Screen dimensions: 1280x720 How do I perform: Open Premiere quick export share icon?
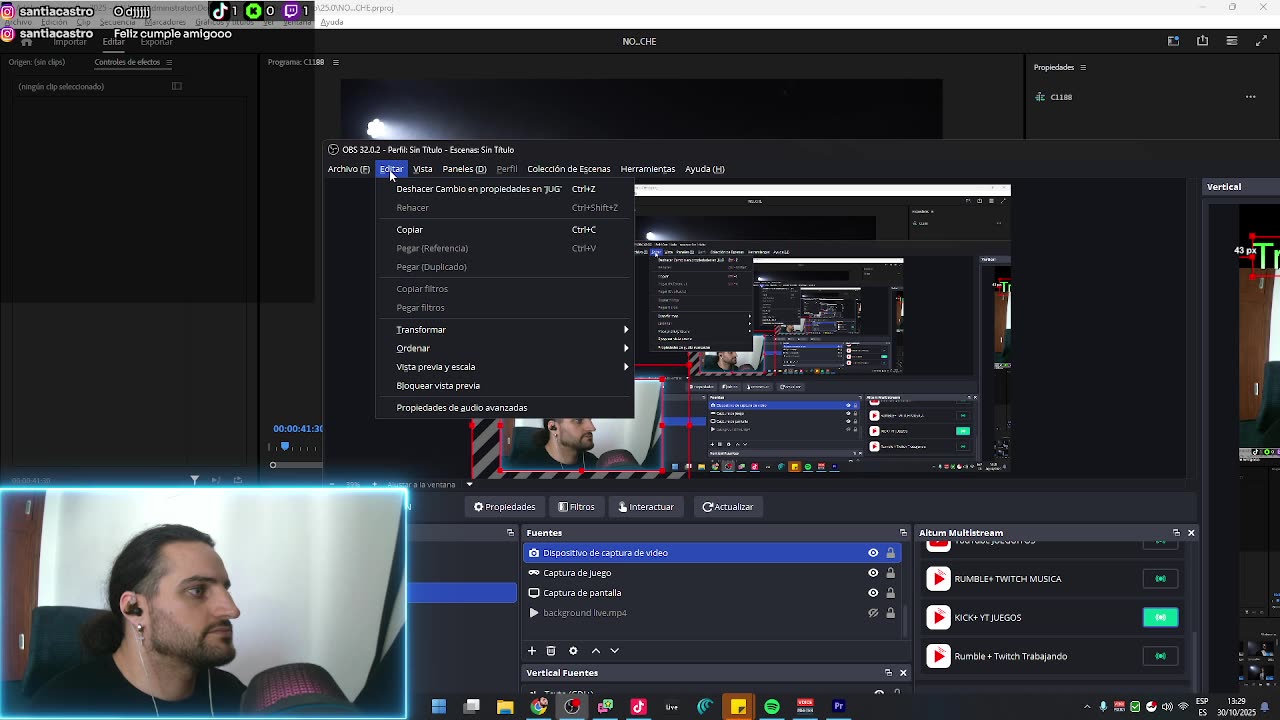click(1202, 41)
